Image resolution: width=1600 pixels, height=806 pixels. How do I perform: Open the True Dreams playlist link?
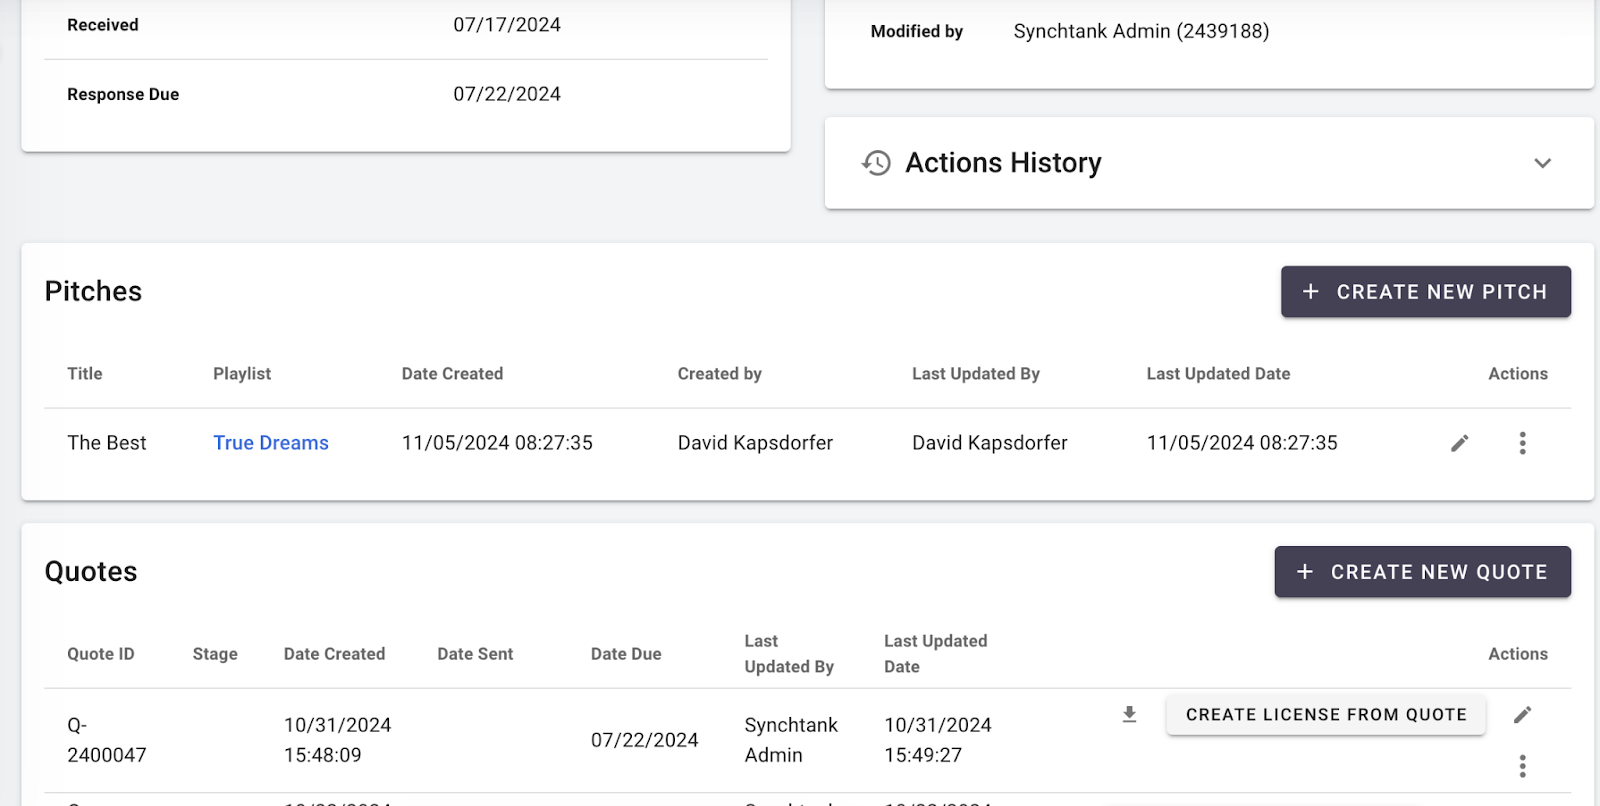click(271, 443)
